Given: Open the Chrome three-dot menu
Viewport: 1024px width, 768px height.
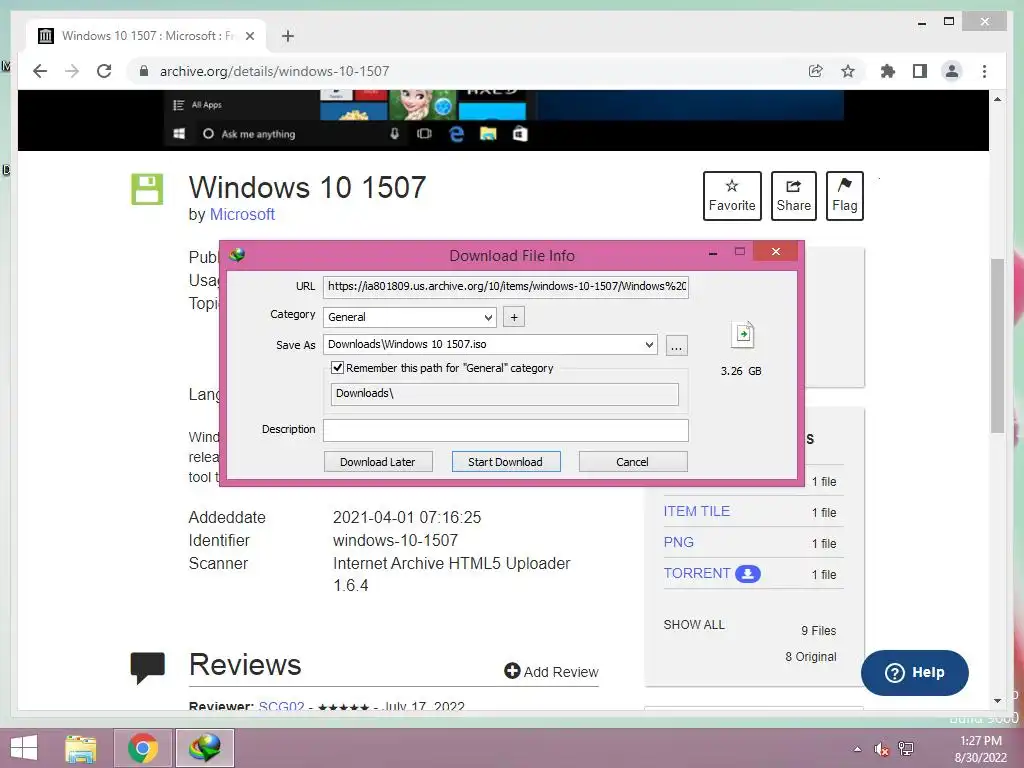Looking at the screenshot, I should (x=984, y=71).
